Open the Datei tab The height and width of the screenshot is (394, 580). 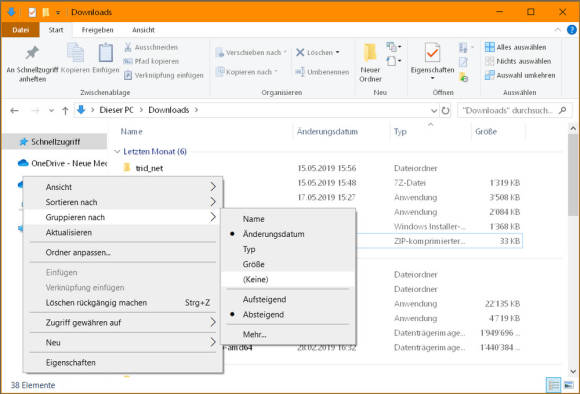tap(20, 30)
